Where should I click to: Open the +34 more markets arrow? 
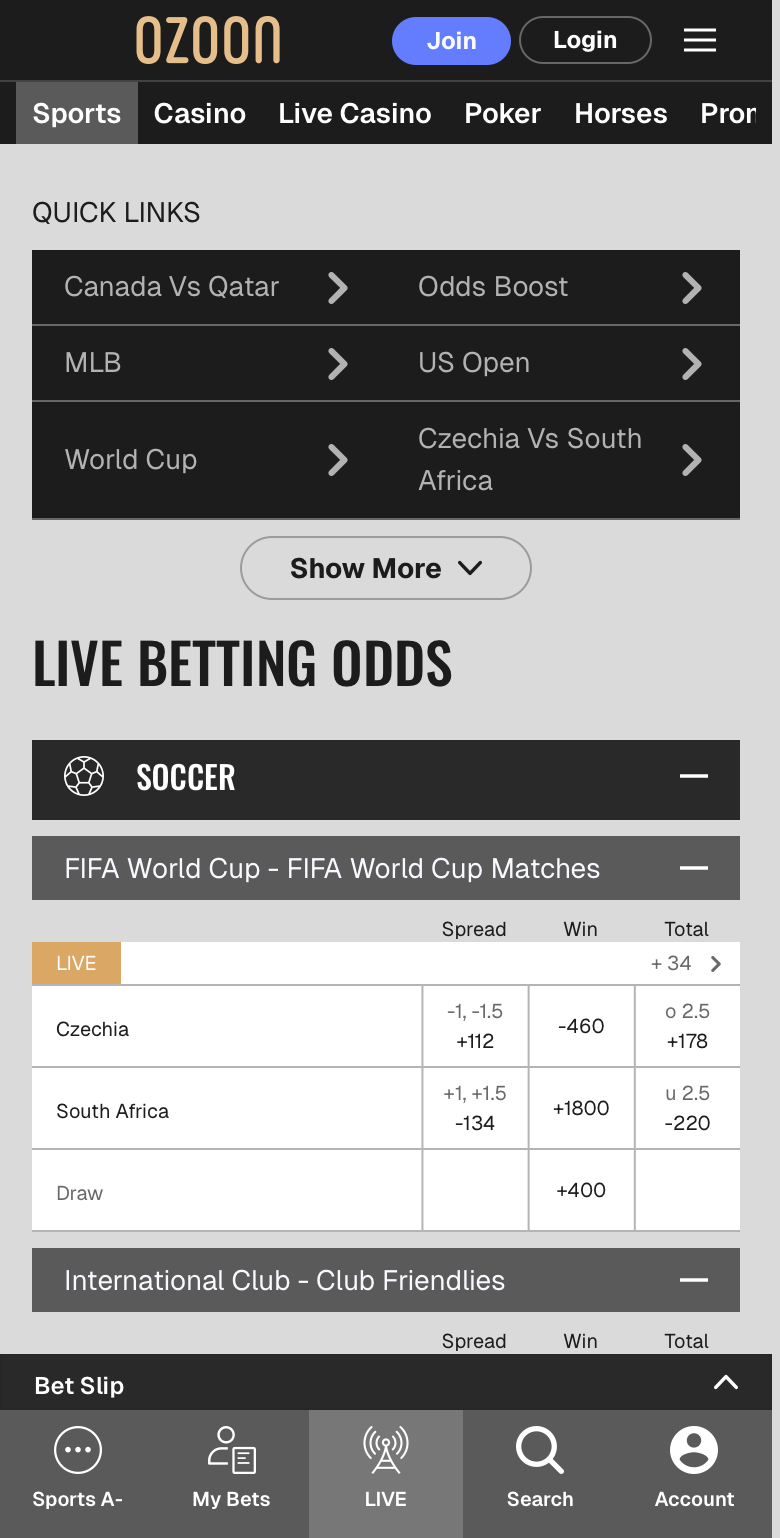click(x=715, y=964)
